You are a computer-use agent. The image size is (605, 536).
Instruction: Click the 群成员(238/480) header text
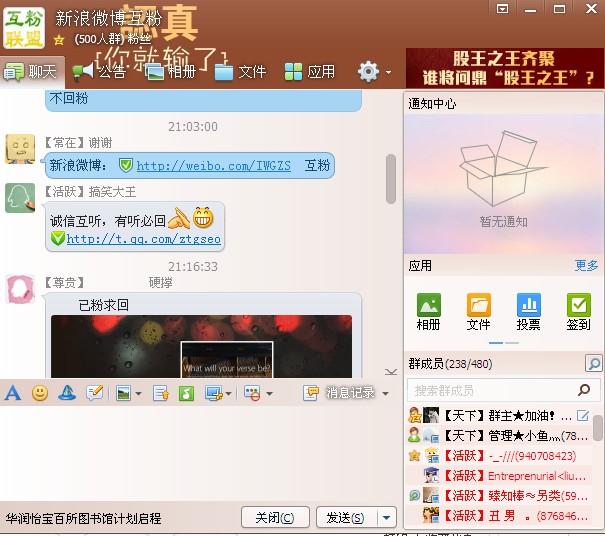pos(450,364)
